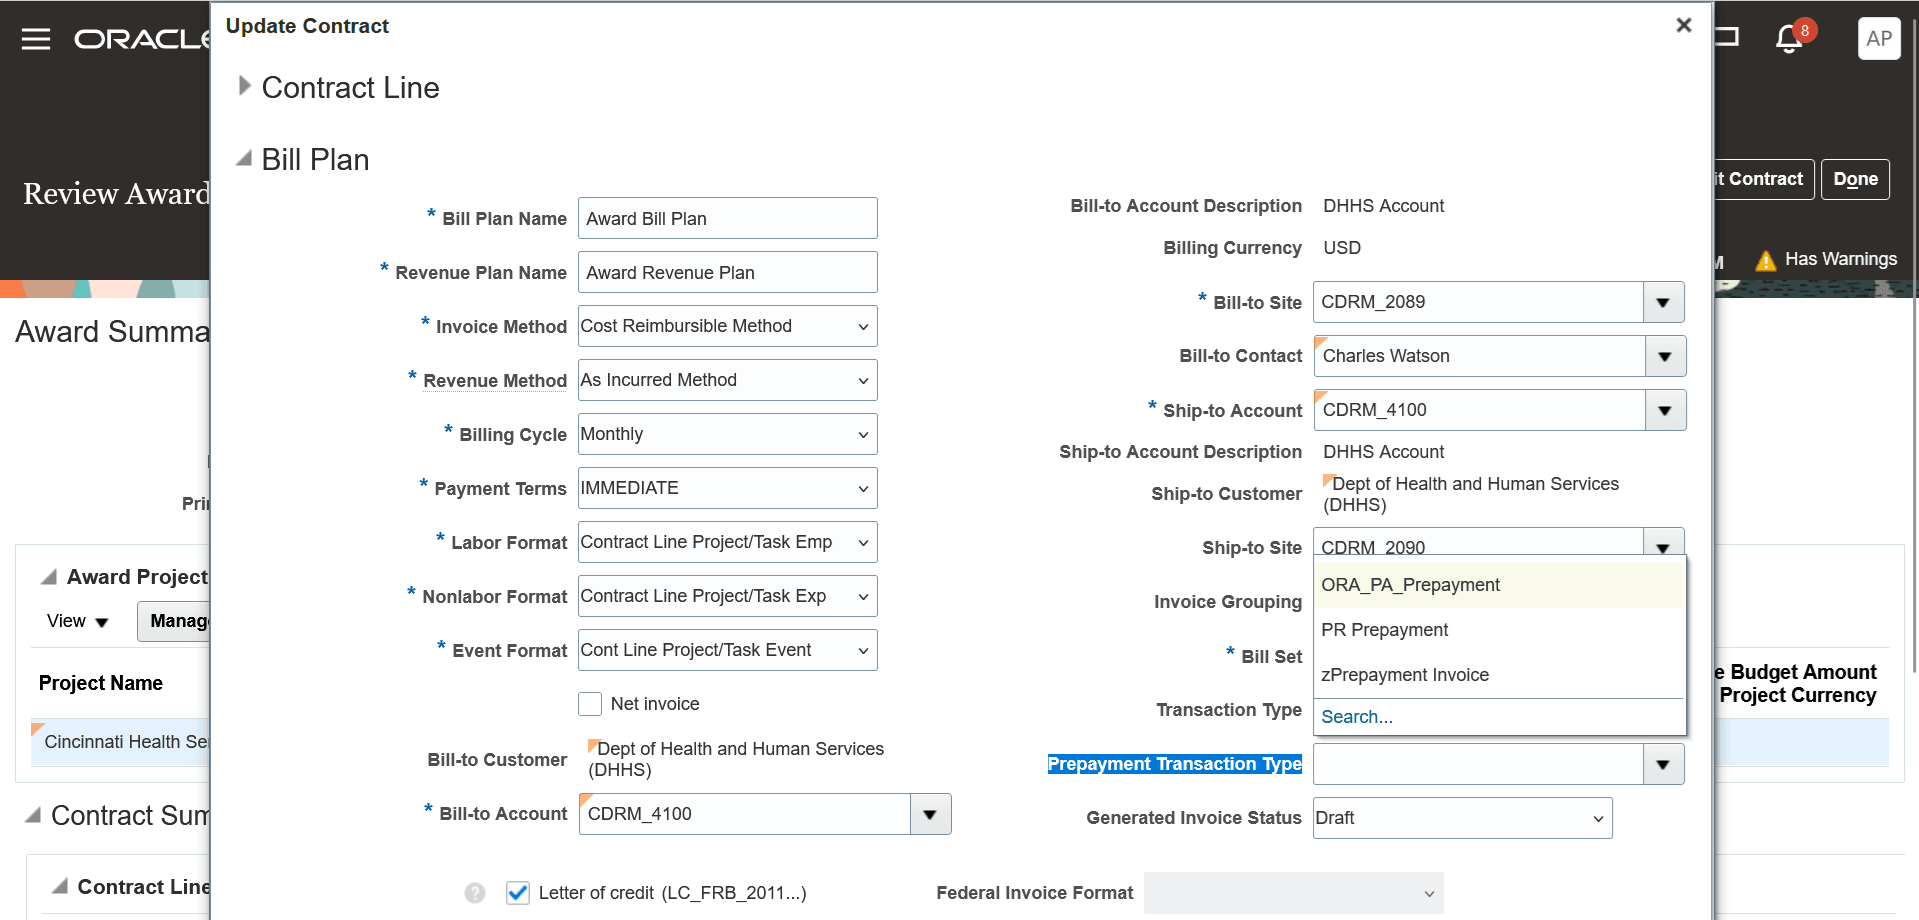Open the Billing Cycle dropdown

728,434
